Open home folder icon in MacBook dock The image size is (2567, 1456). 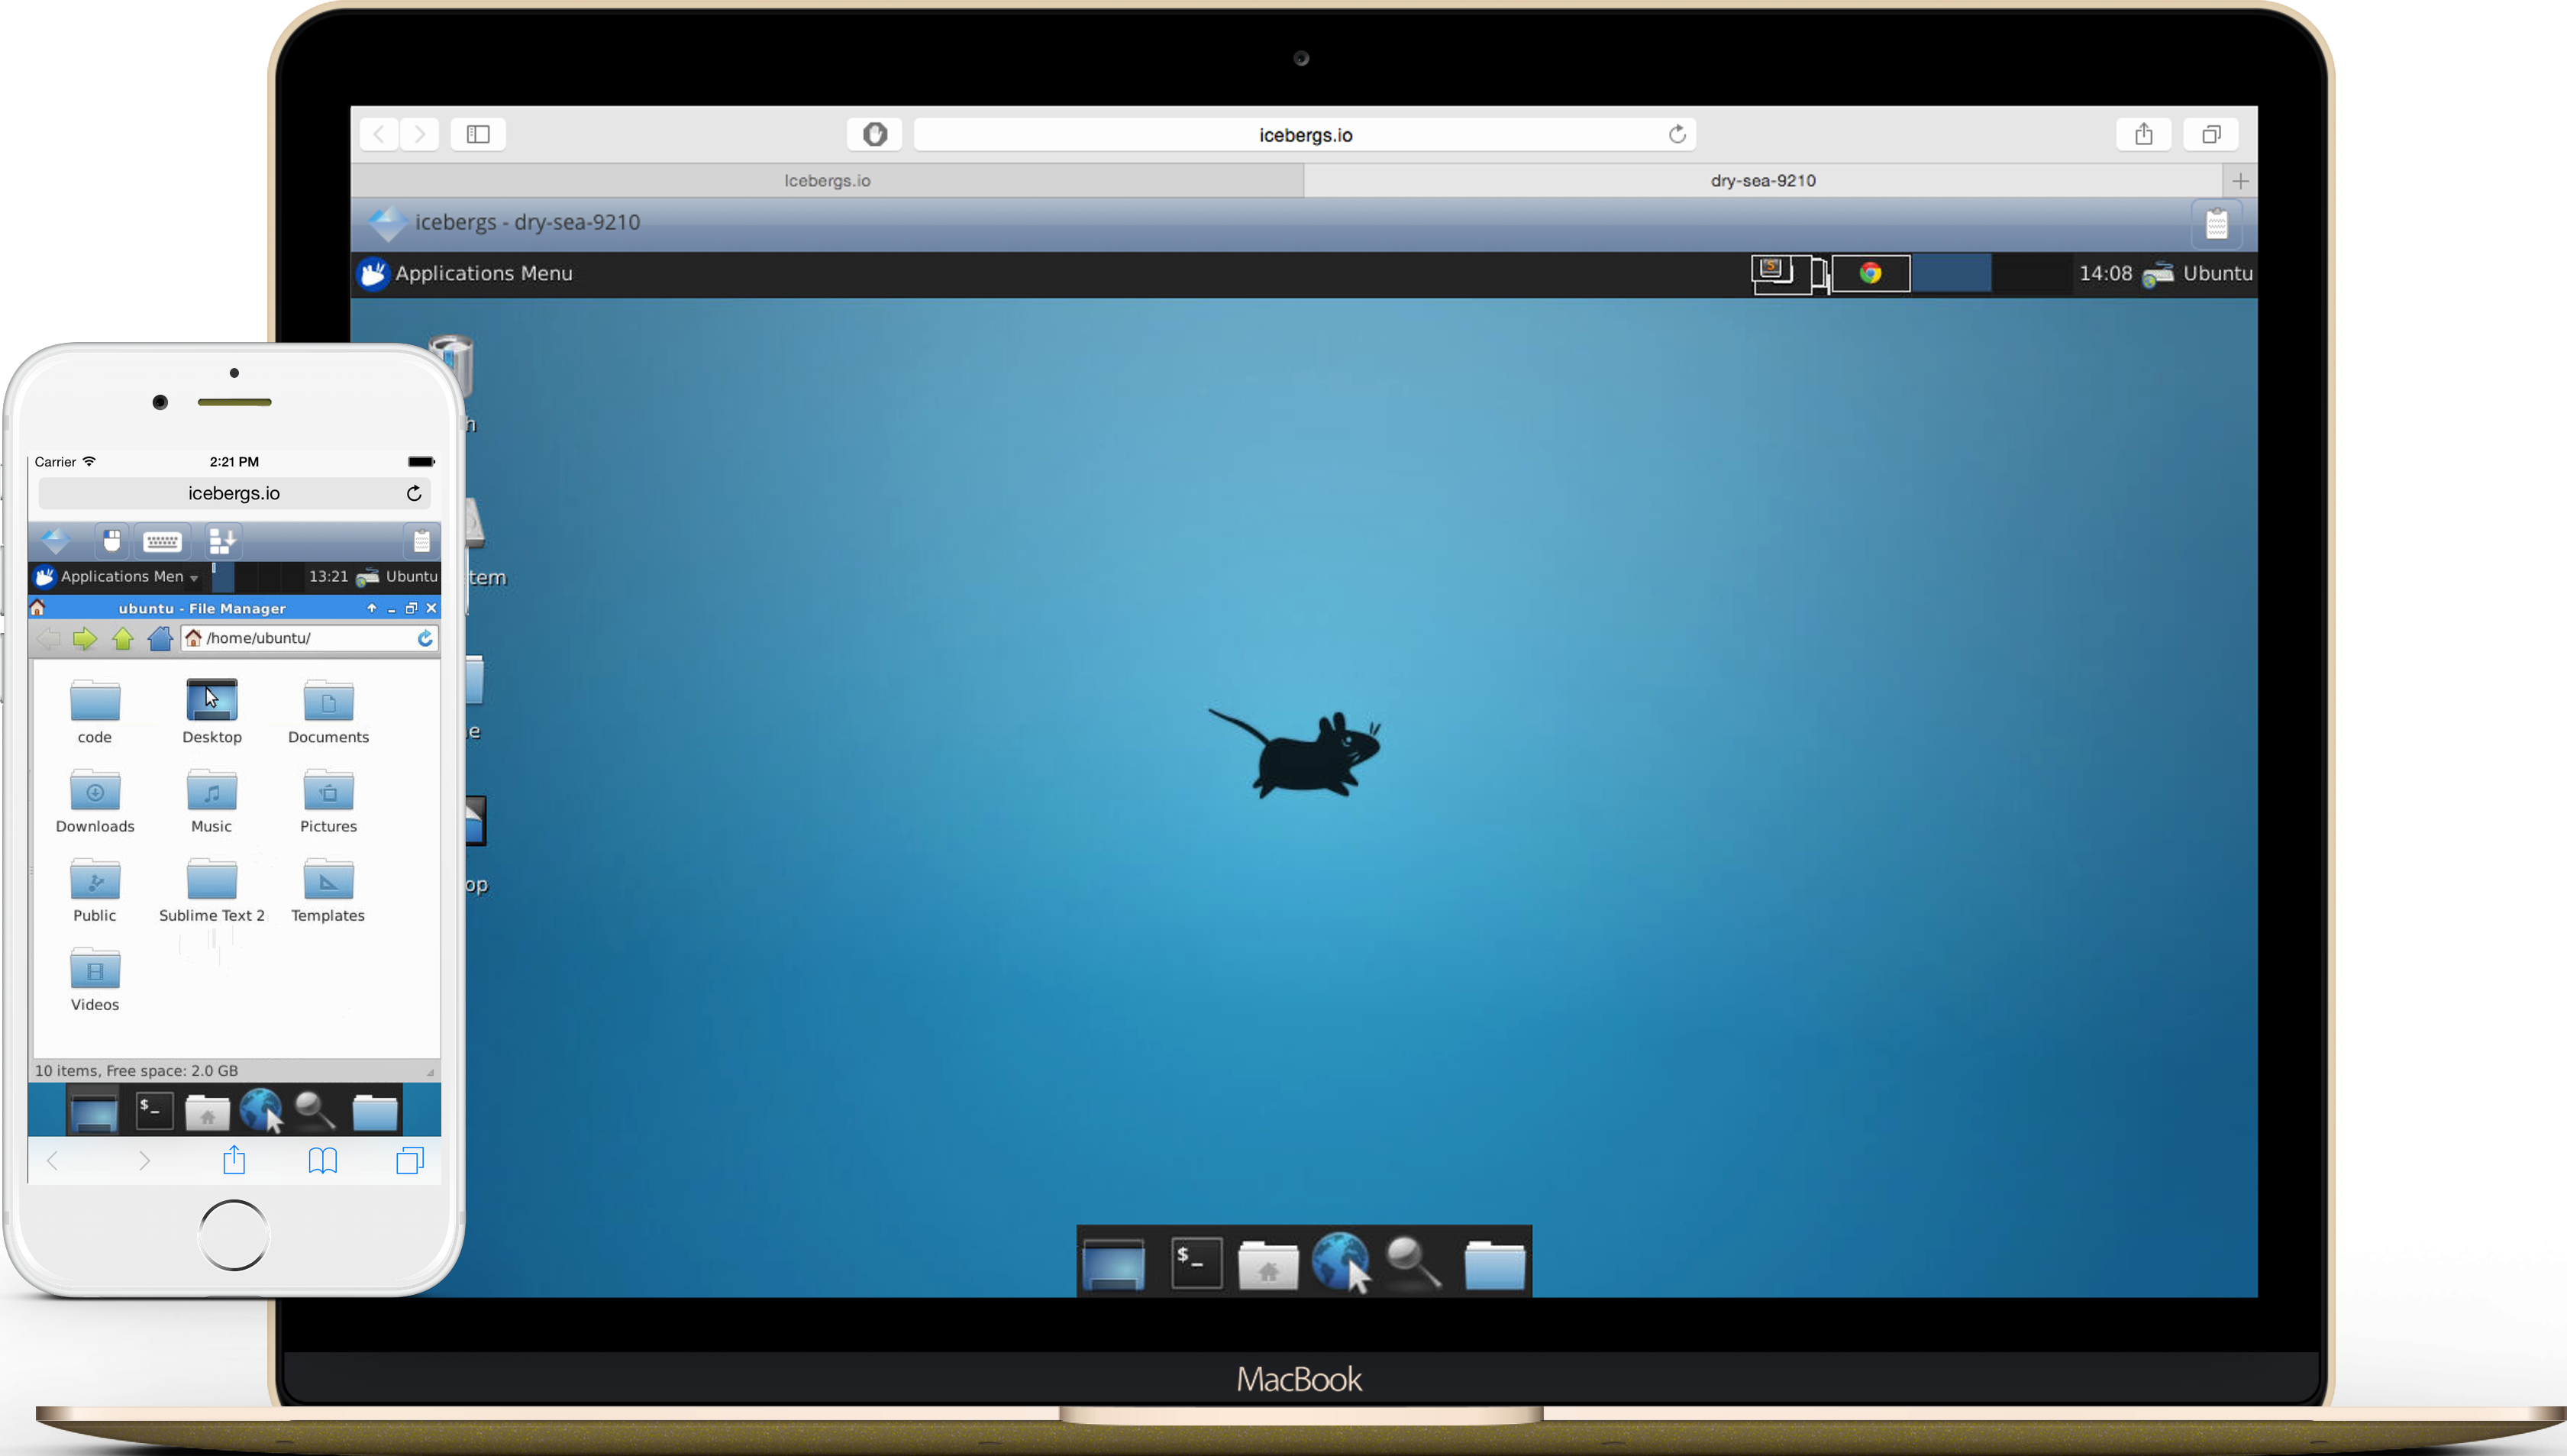1267,1264
